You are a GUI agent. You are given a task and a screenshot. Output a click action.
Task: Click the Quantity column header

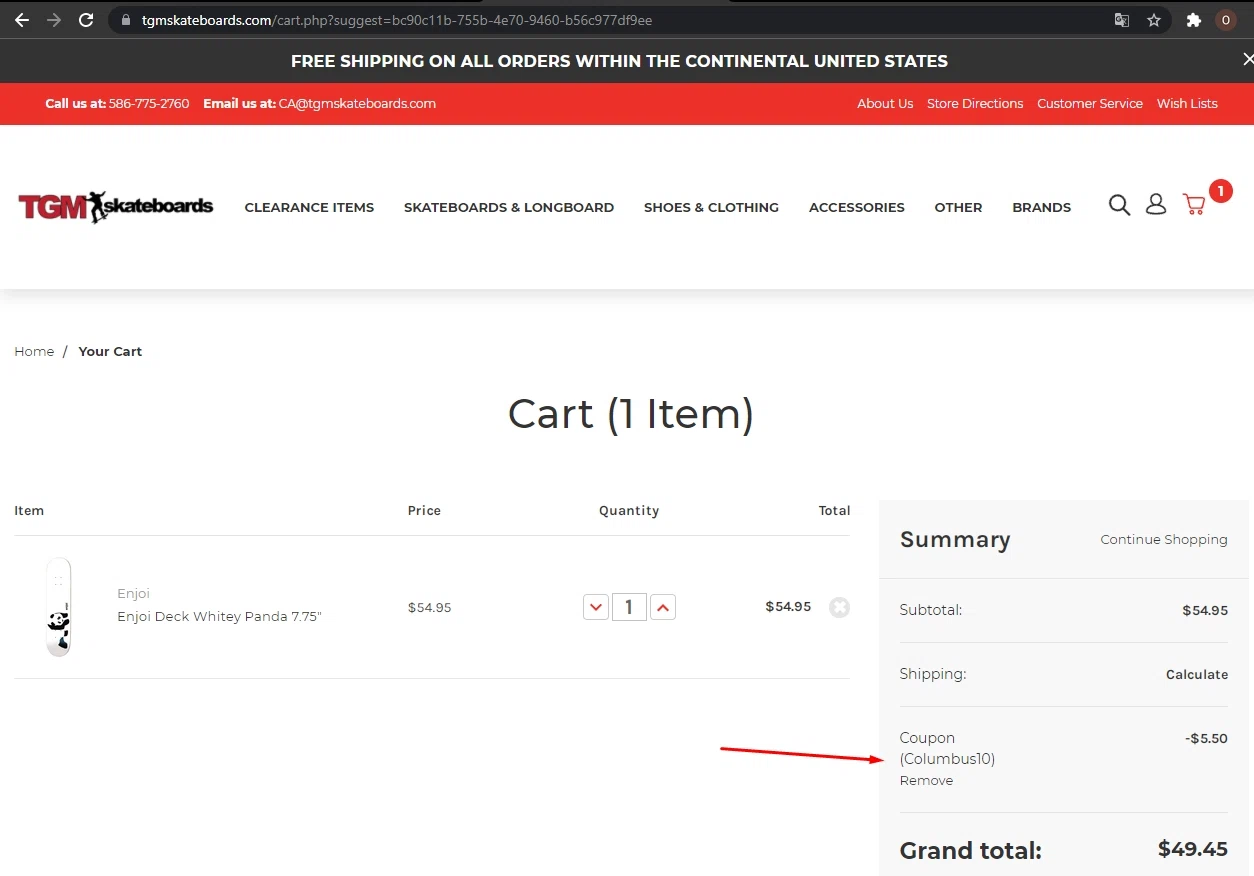(629, 510)
